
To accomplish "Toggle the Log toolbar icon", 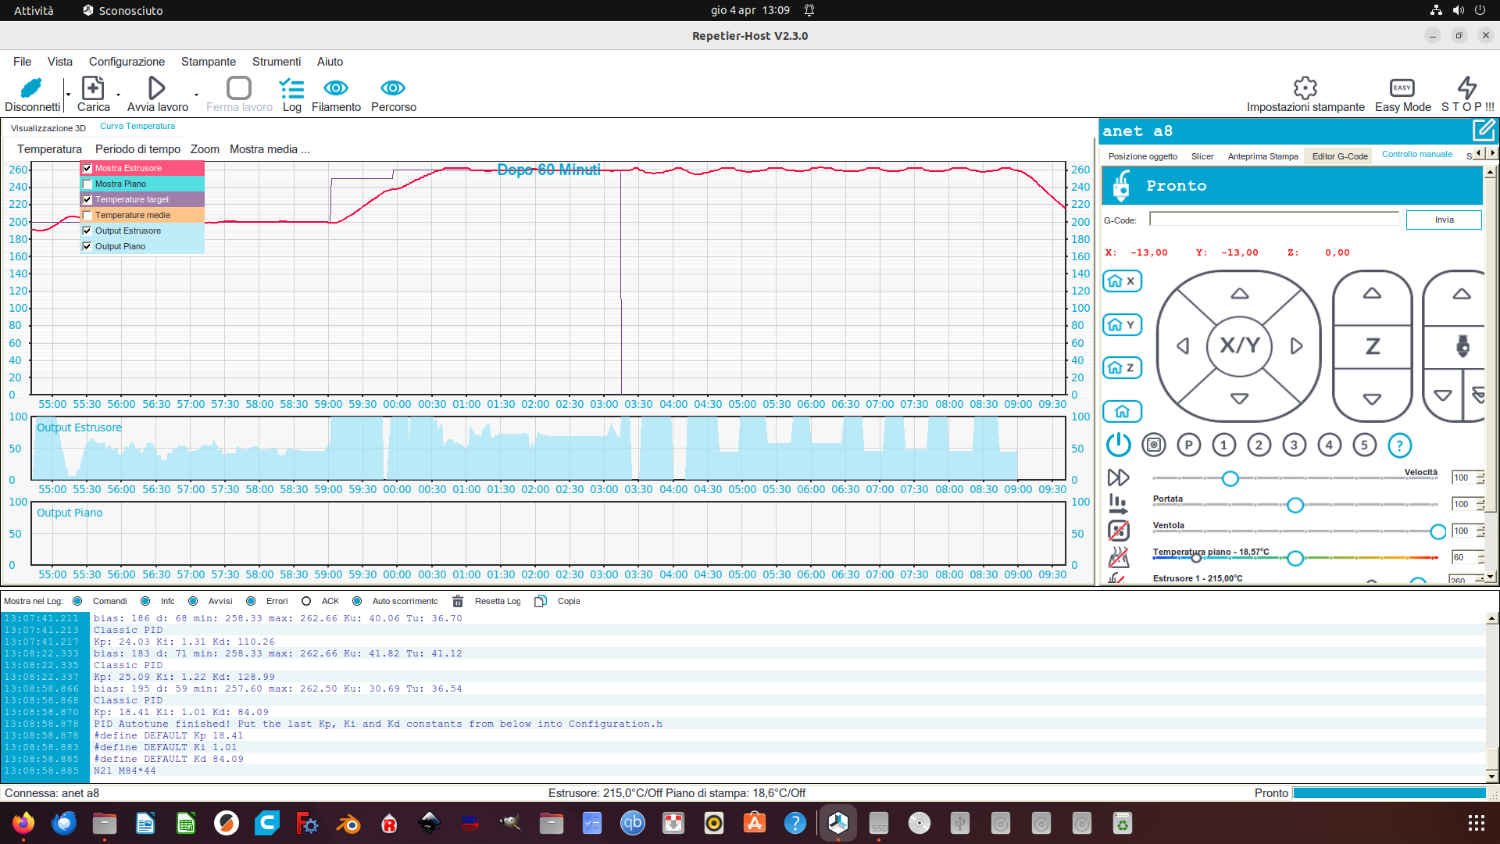I will pyautogui.click(x=292, y=89).
